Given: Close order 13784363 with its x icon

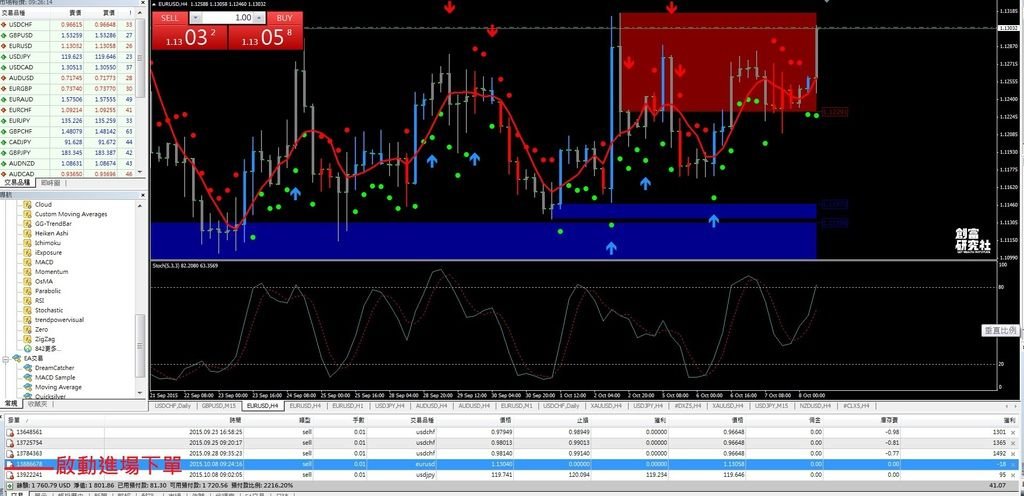Looking at the screenshot, I should 1013,454.
